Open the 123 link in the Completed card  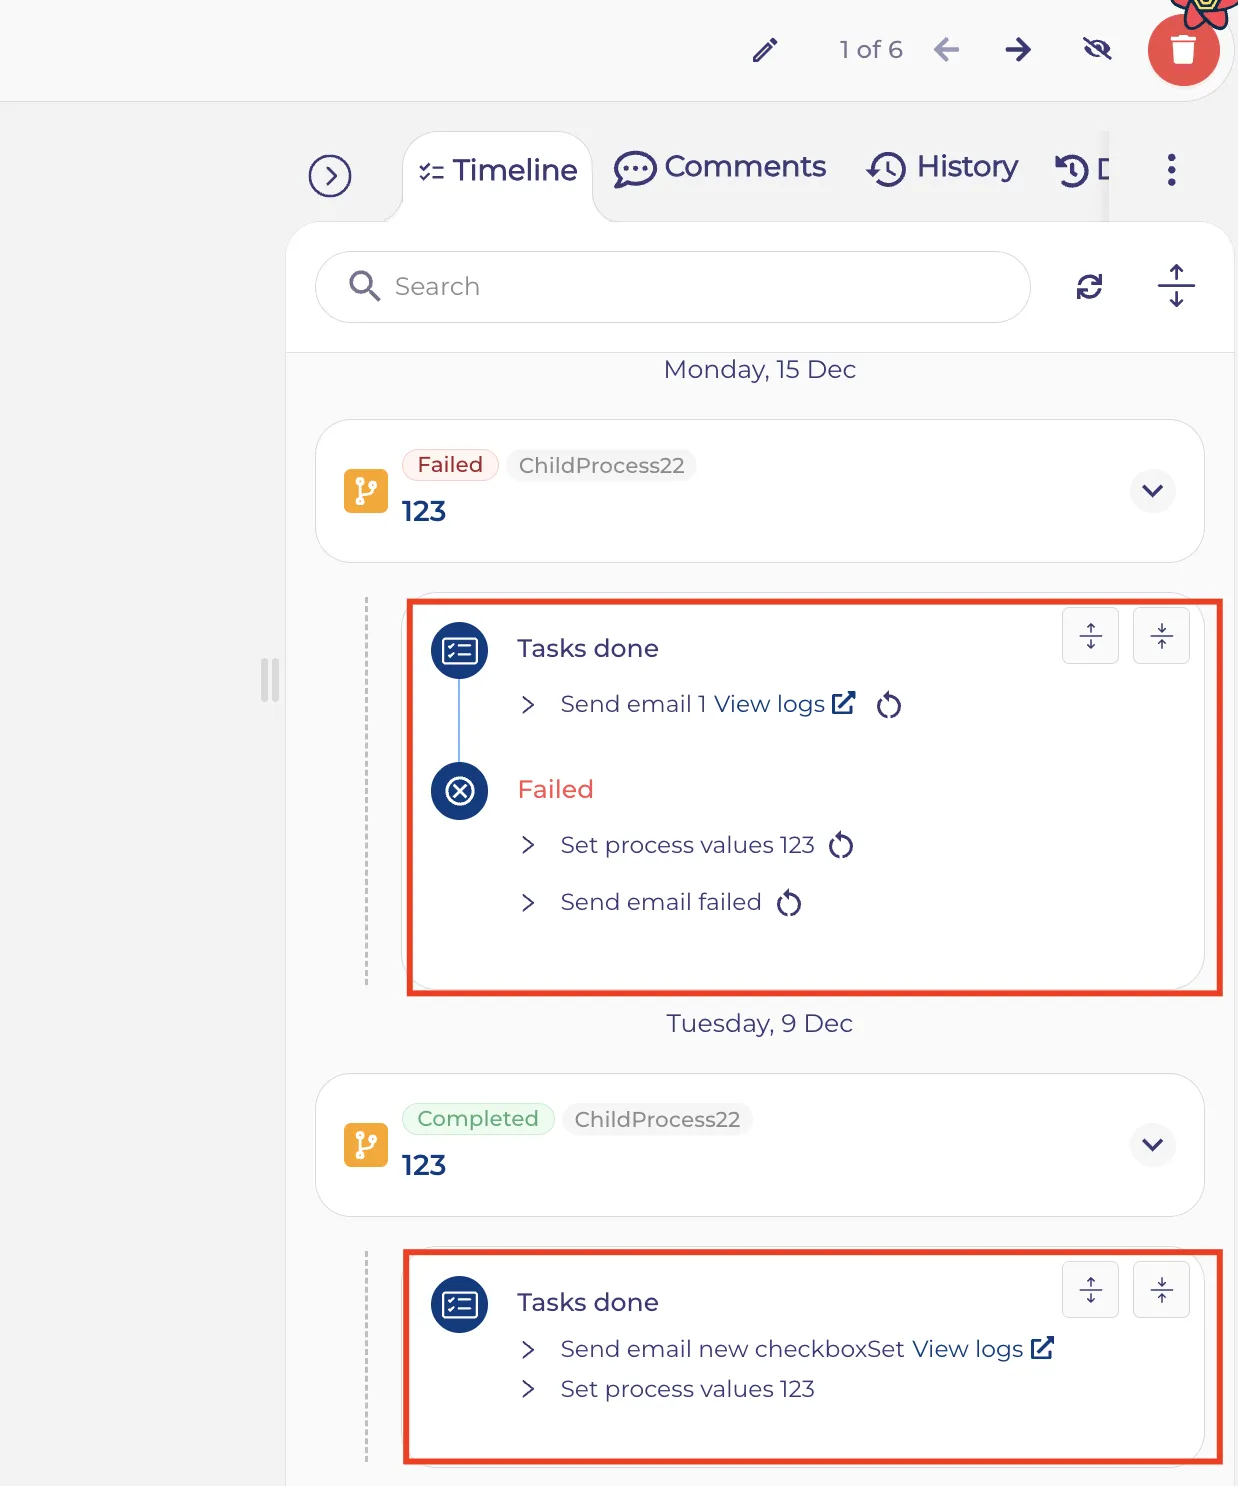click(x=424, y=1166)
